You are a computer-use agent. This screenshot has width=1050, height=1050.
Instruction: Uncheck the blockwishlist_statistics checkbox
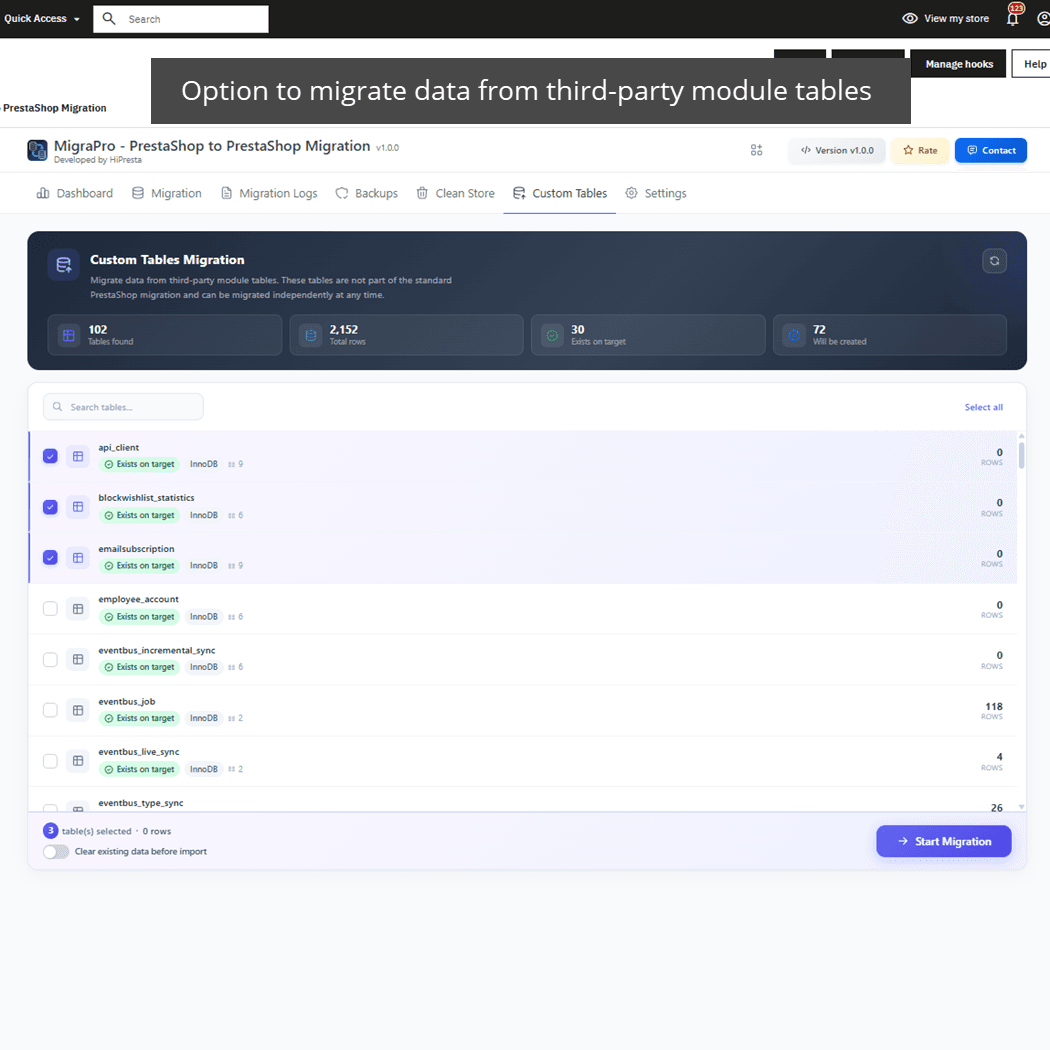coord(50,507)
